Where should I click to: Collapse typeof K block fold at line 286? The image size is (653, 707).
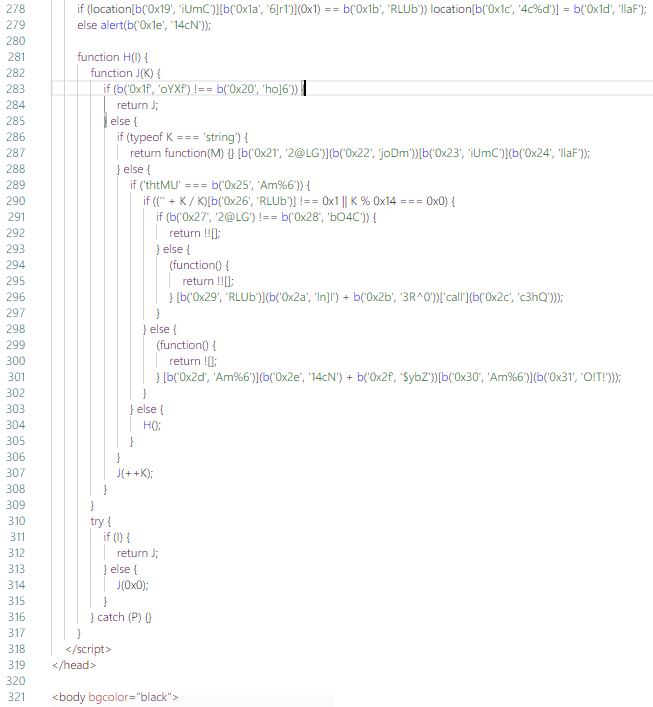click(x=41, y=137)
